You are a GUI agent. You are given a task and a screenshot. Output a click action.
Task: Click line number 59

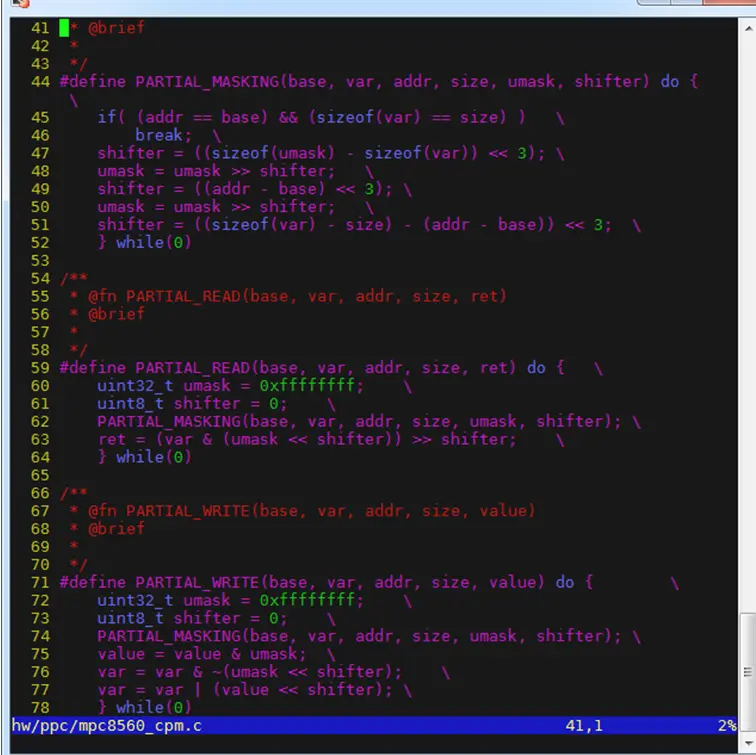[x=40, y=368]
